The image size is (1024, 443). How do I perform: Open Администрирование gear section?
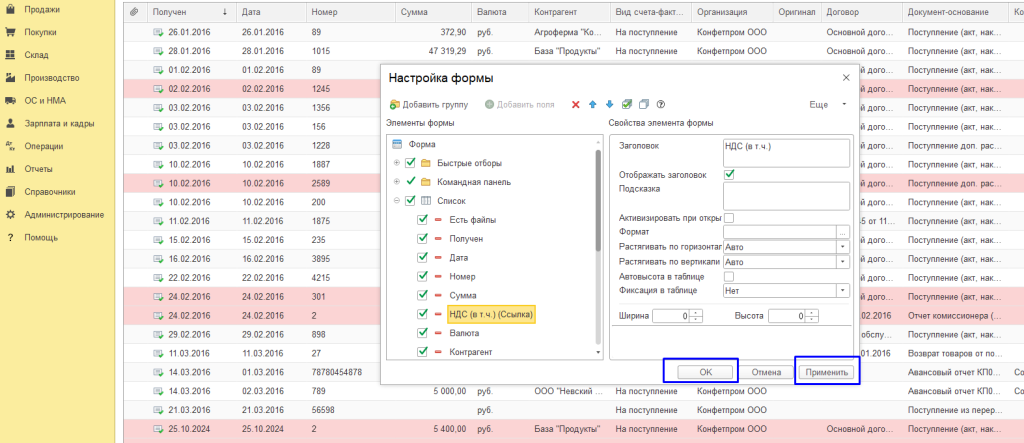coord(63,215)
